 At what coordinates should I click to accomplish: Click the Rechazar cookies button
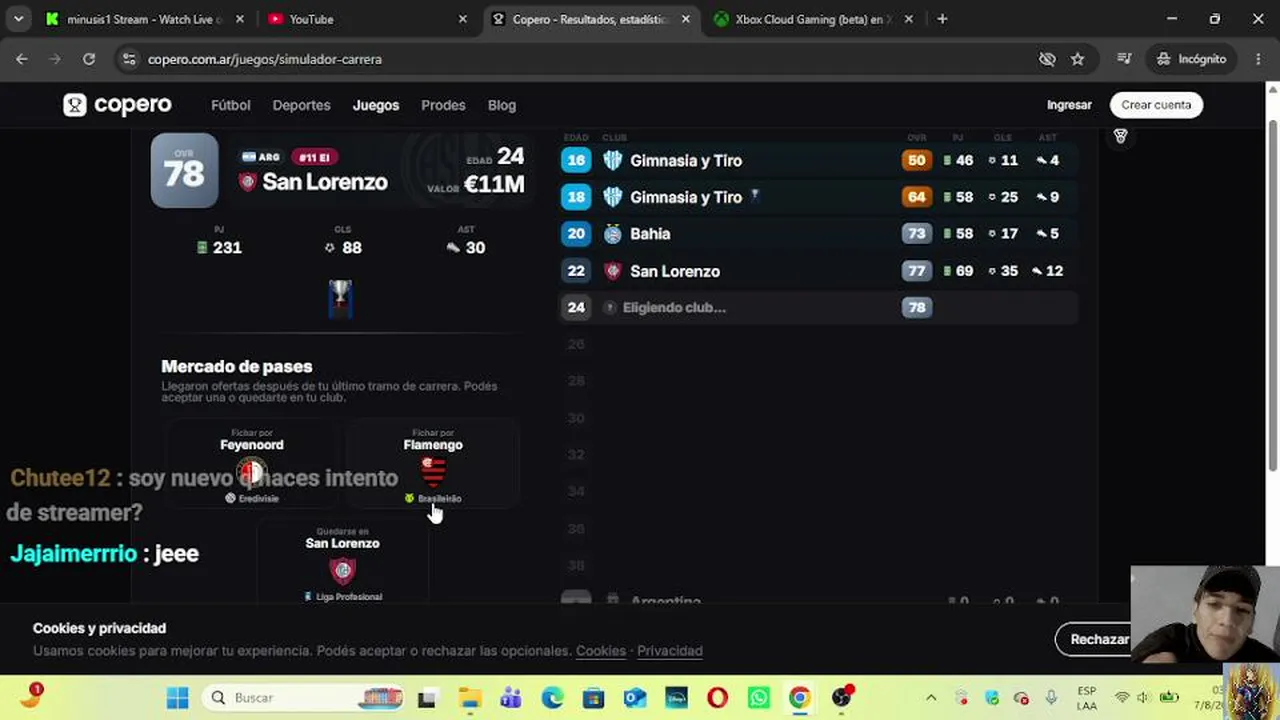coord(1097,639)
